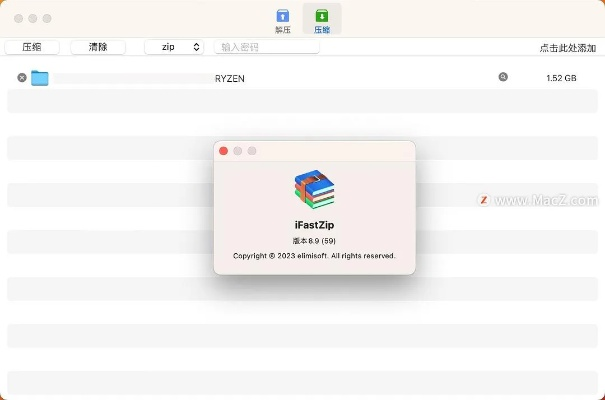Click the elimisoft copyright text
This screenshot has height=400, width=605.
coord(314,256)
